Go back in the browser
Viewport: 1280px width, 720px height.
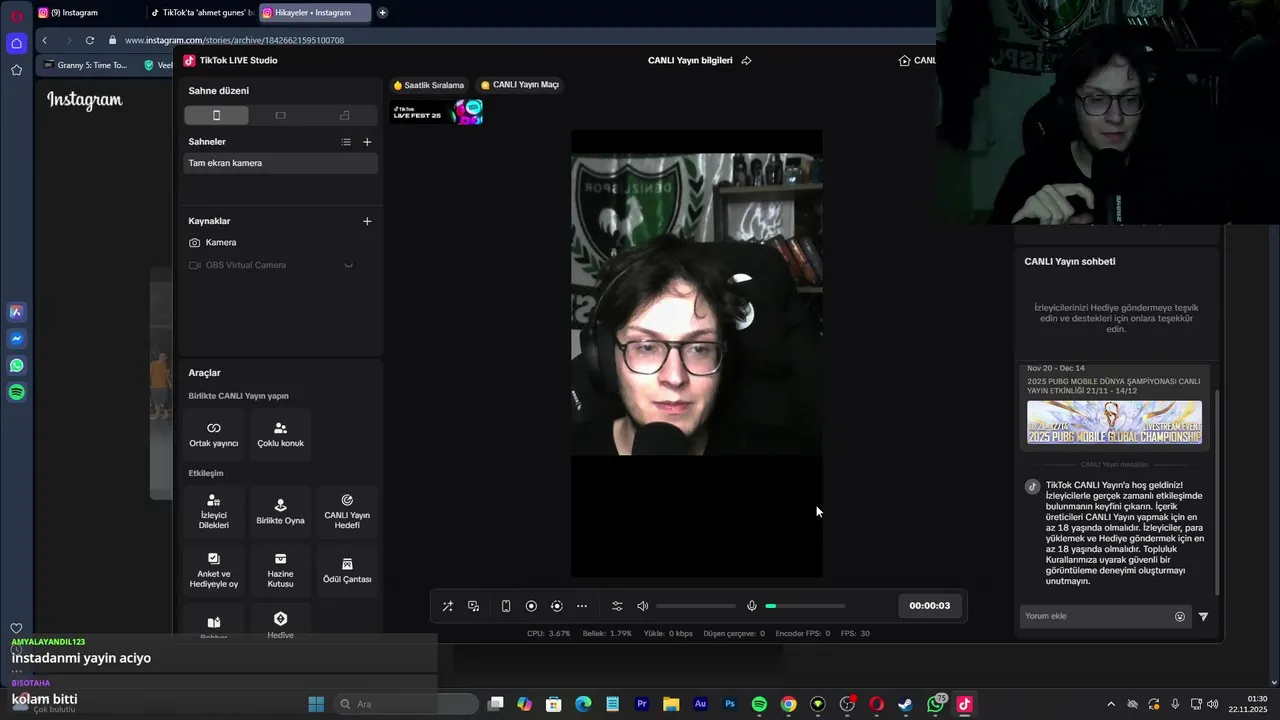pos(44,40)
